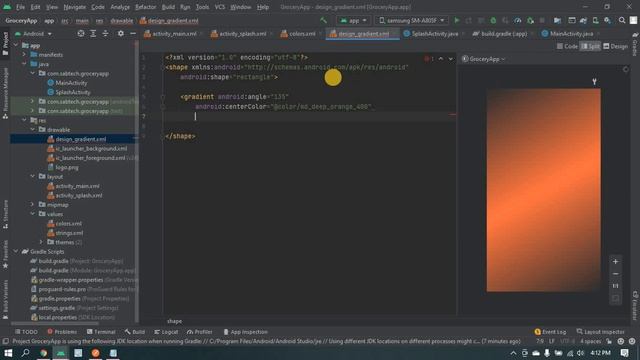Open the Gradle tool window on right edge
This screenshot has width=640, height=360.
pos(635,44)
